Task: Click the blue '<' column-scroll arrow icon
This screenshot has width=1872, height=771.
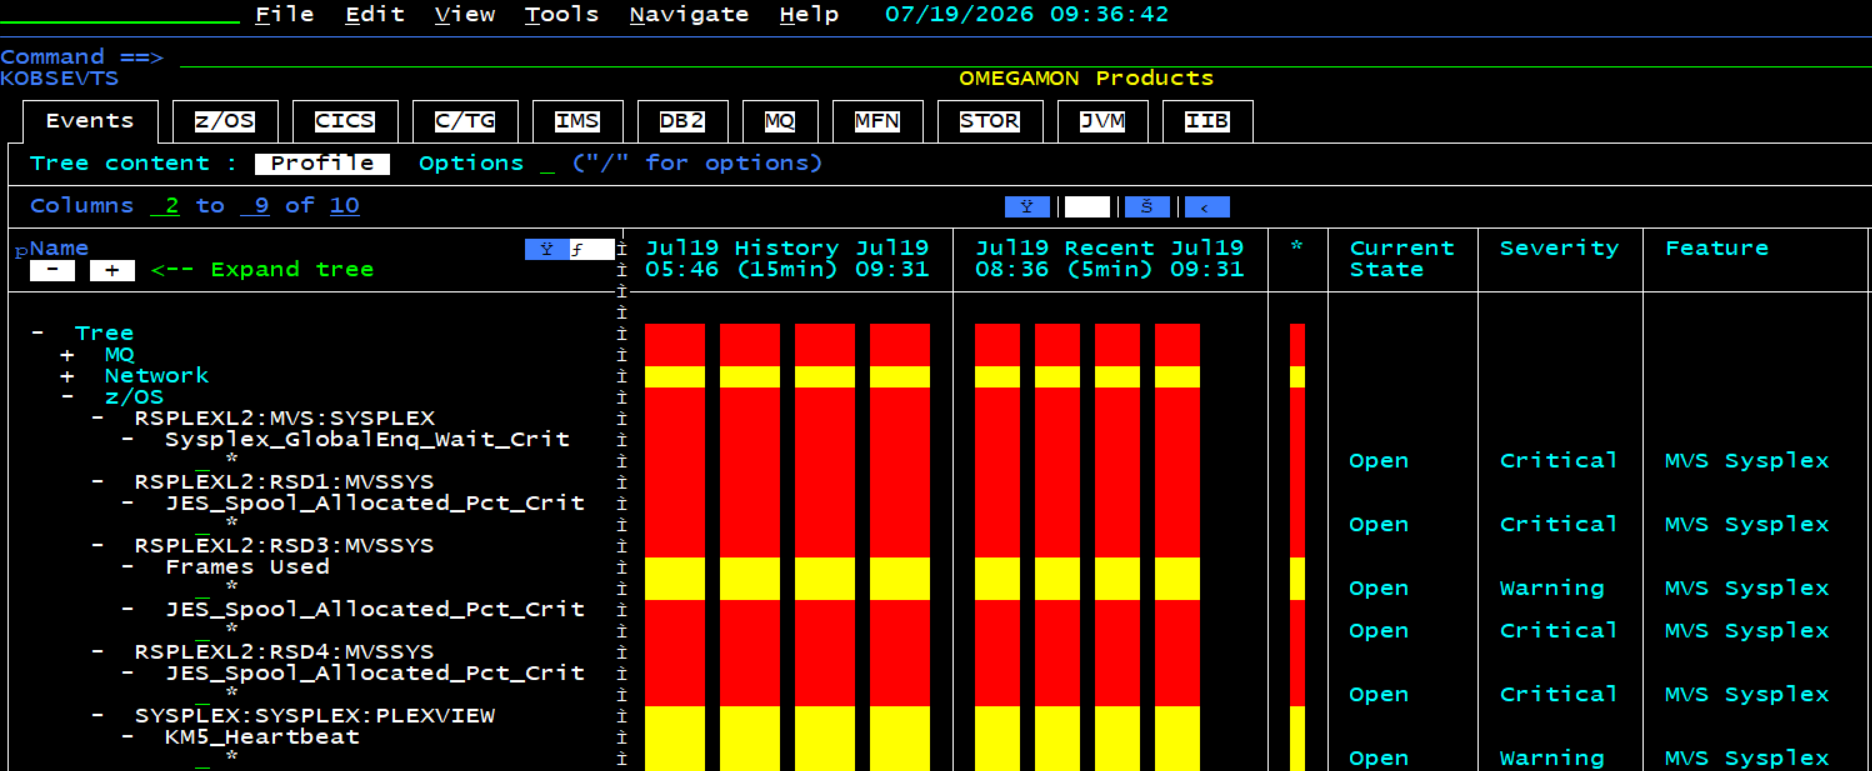Action: [x=1207, y=207]
